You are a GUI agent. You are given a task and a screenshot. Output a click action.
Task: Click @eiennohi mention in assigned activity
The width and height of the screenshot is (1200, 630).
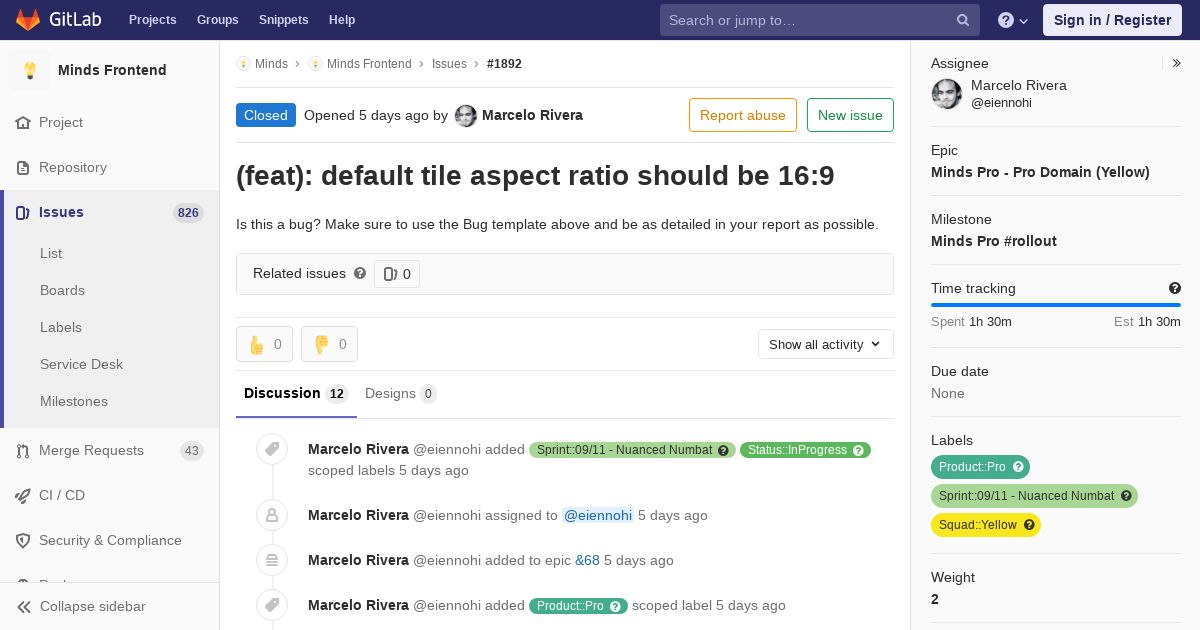tap(598, 515)
